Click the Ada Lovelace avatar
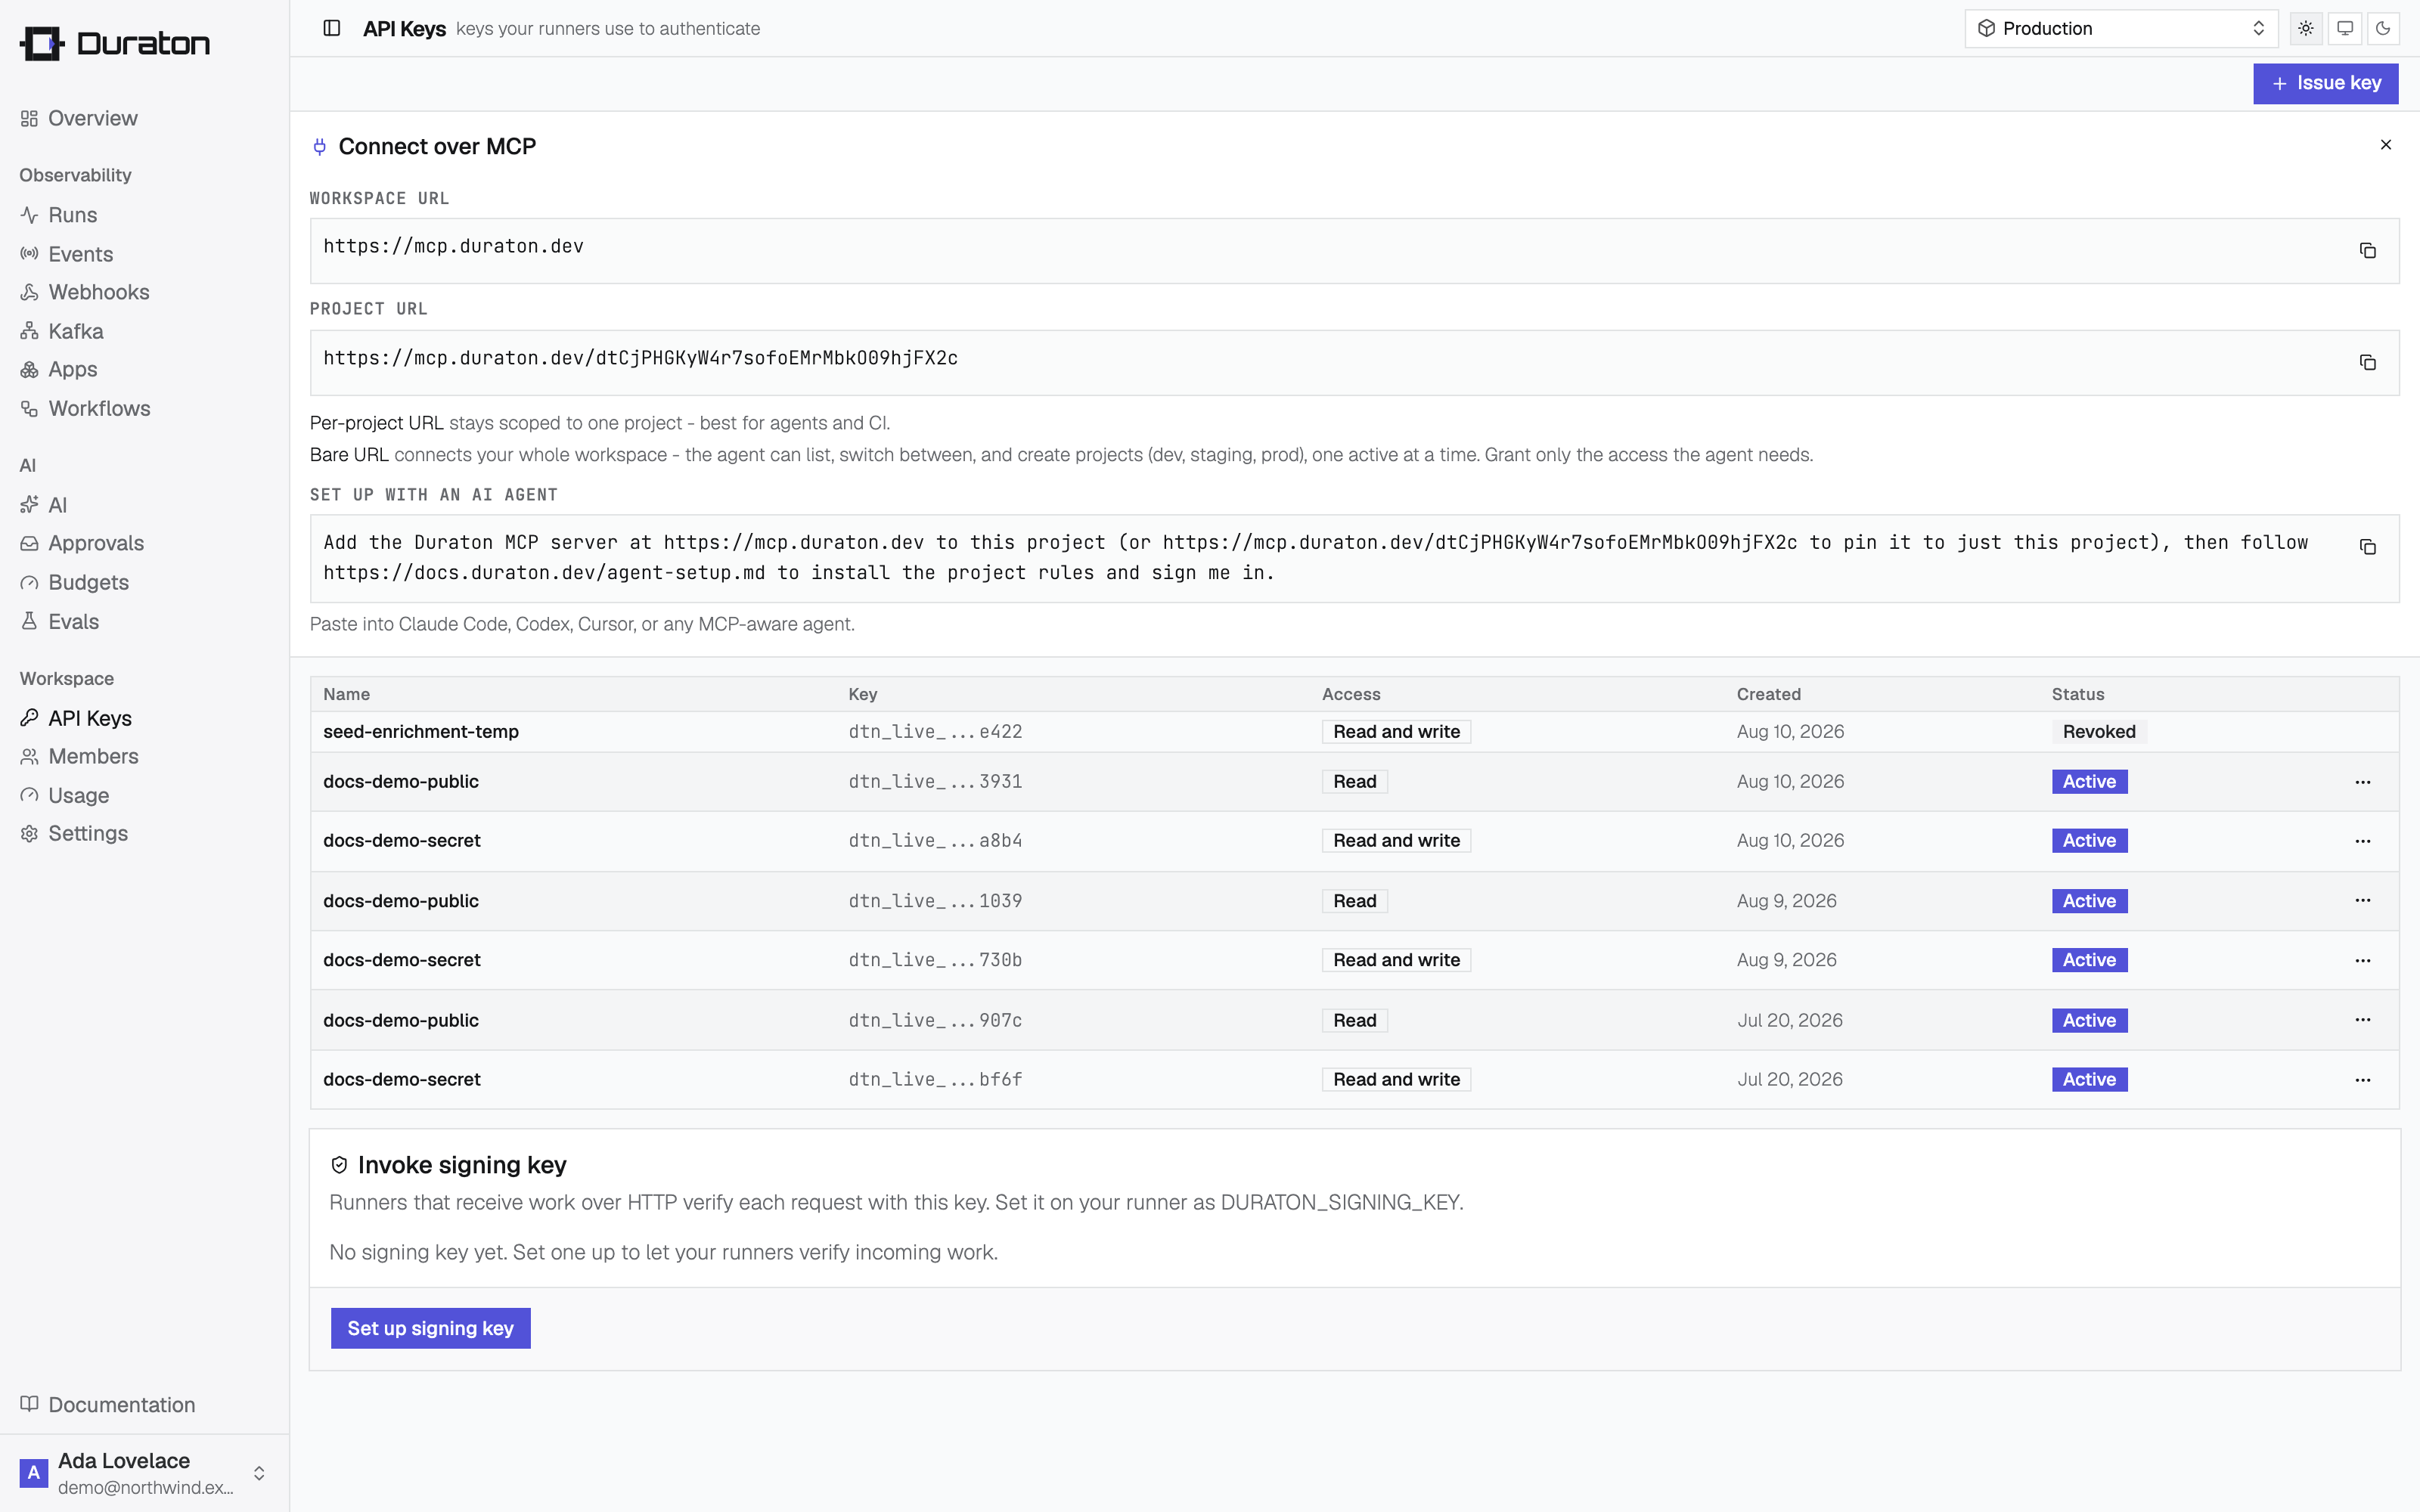 tap(34, 1473)
